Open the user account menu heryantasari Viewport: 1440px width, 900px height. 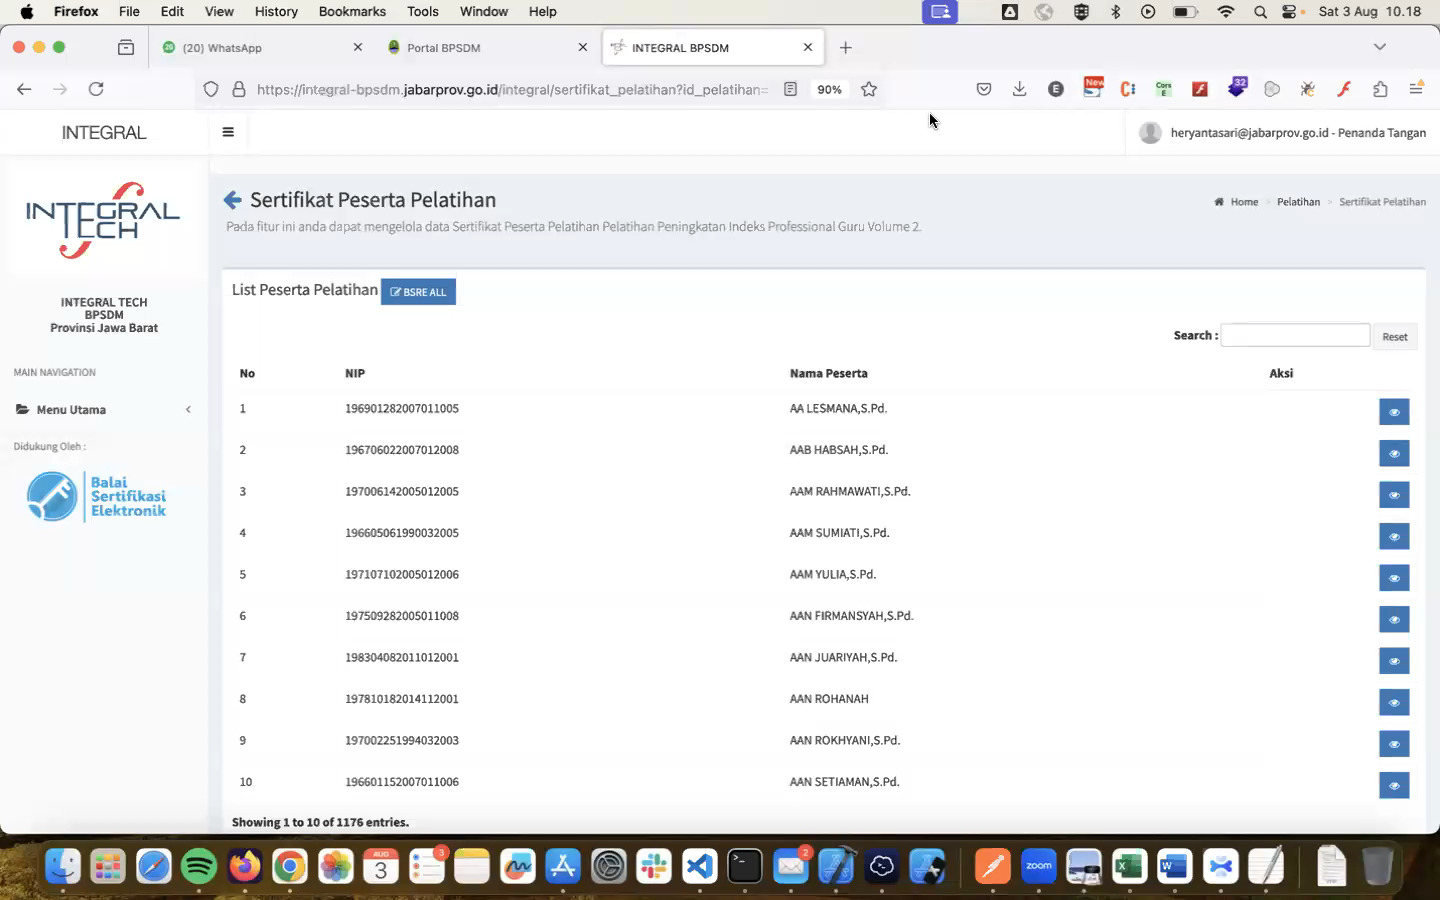coord(1283,132)
